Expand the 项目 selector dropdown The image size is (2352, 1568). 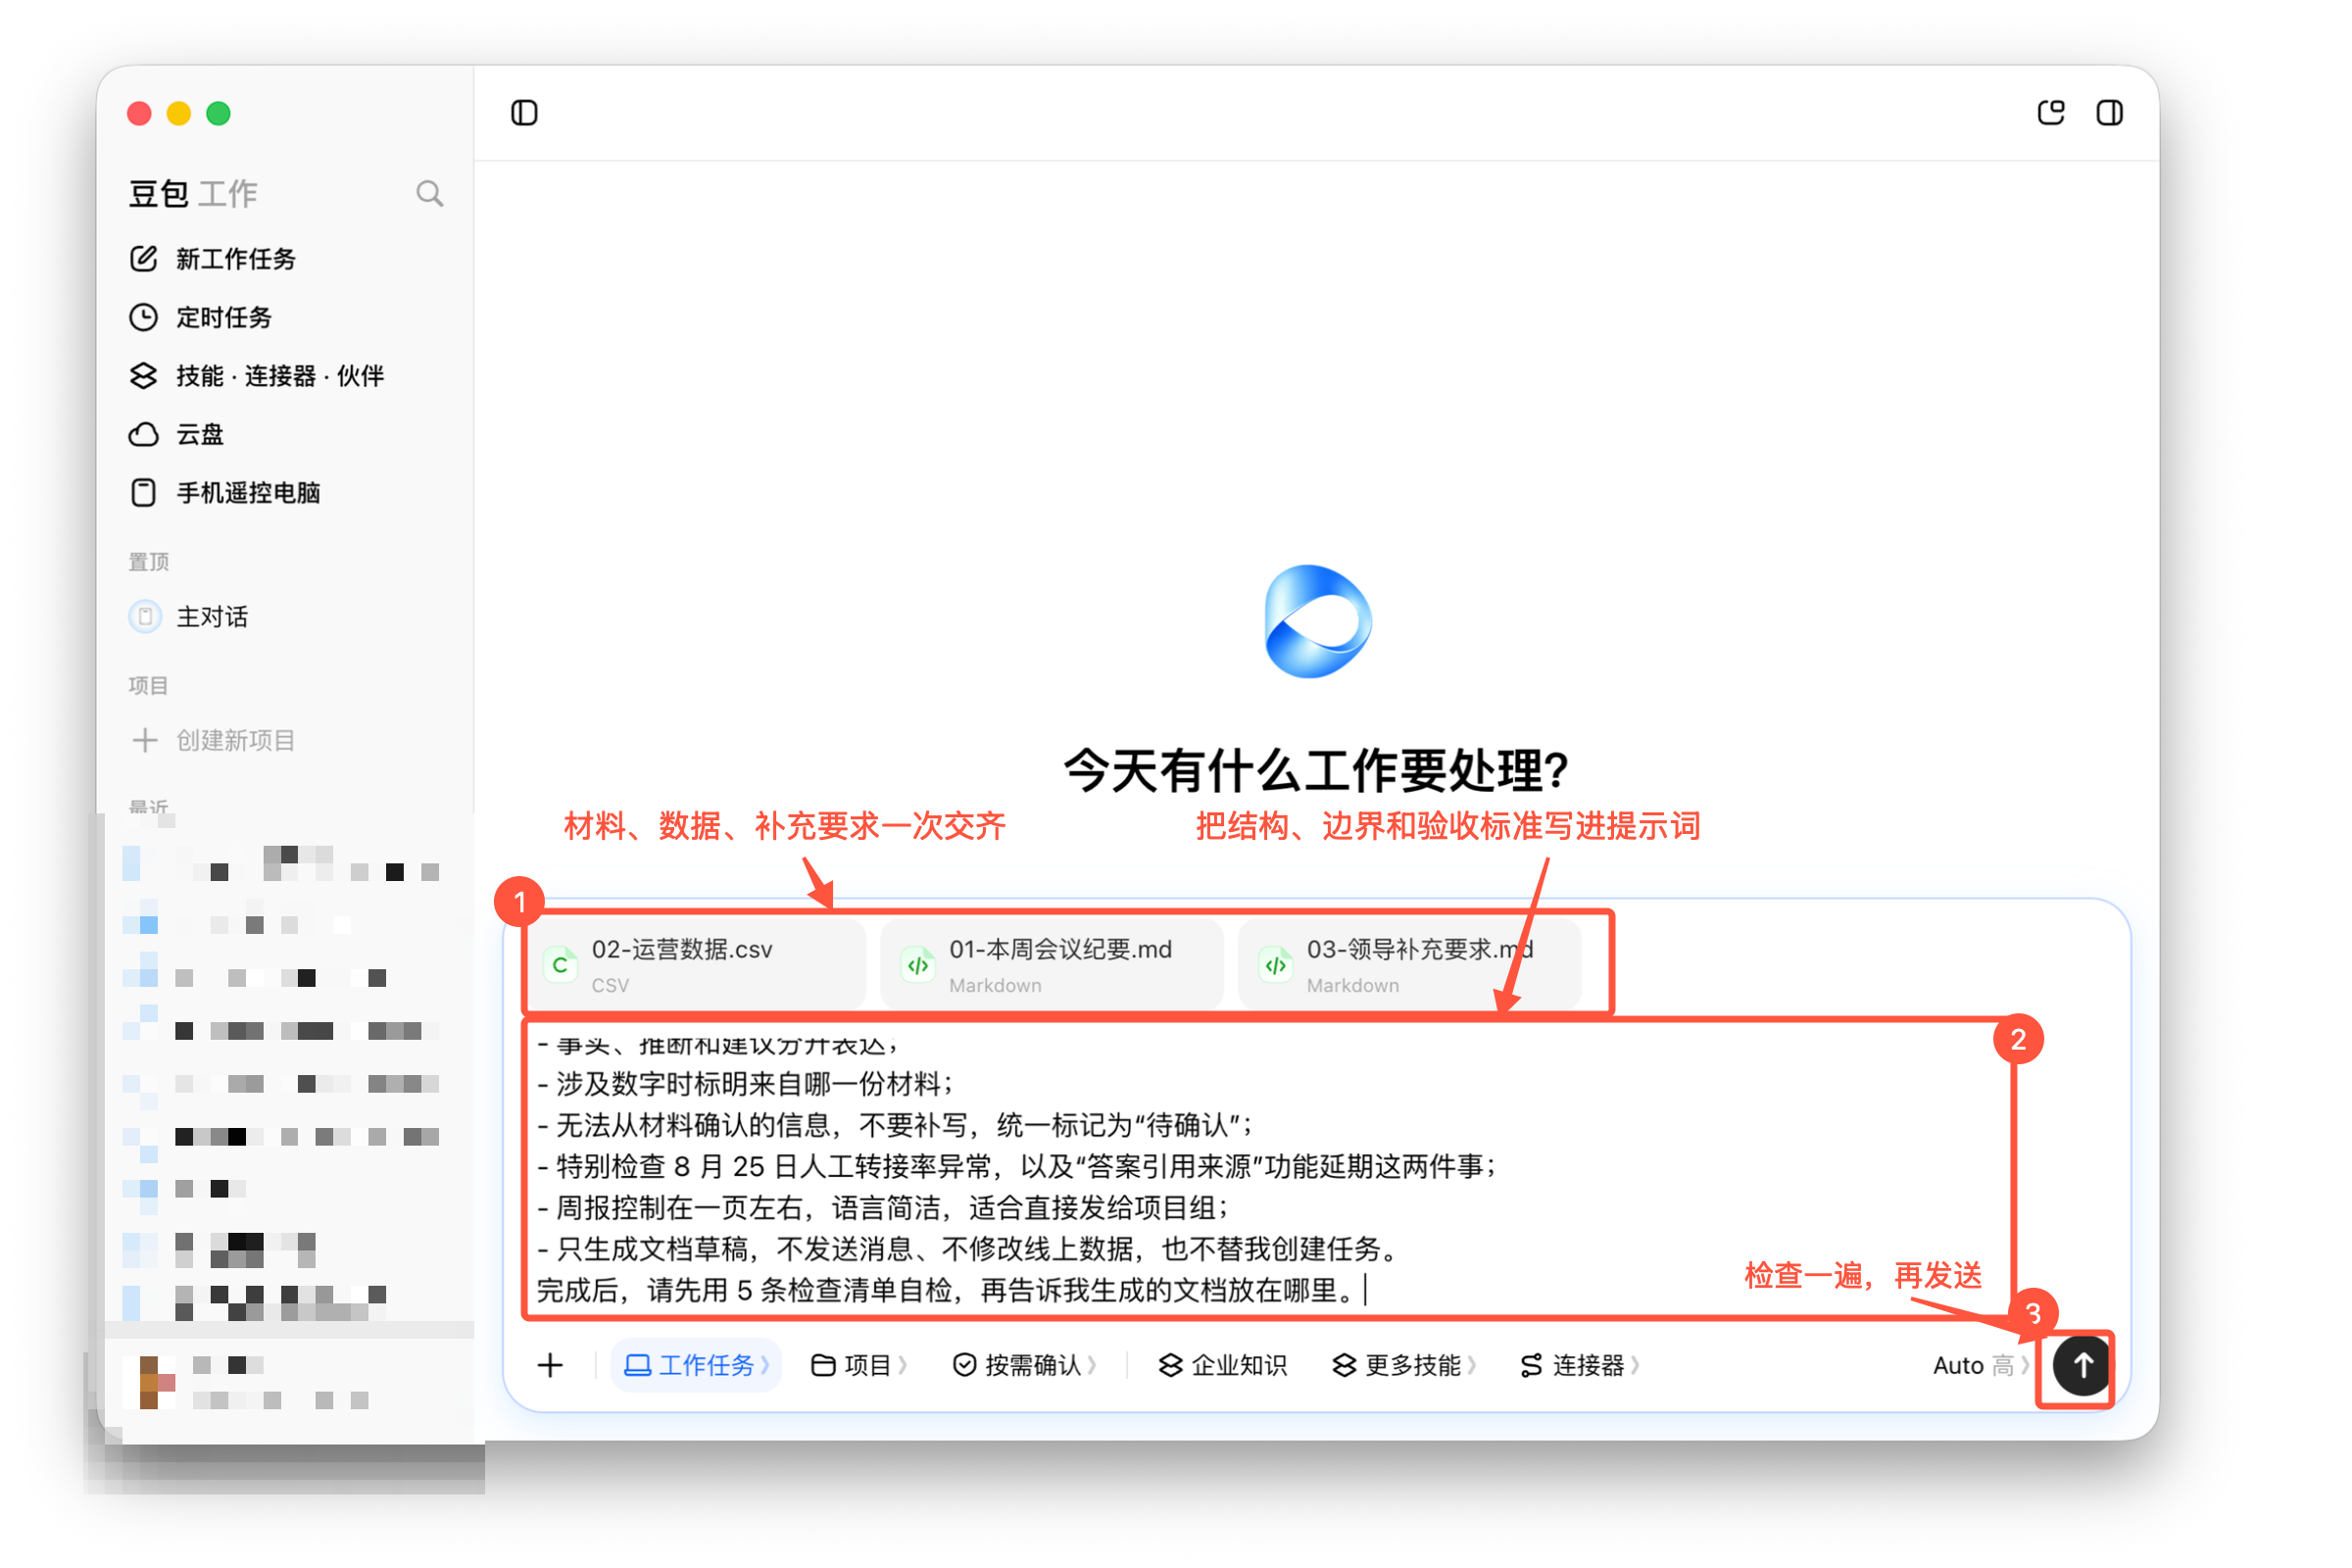[x=858, y=1365]
